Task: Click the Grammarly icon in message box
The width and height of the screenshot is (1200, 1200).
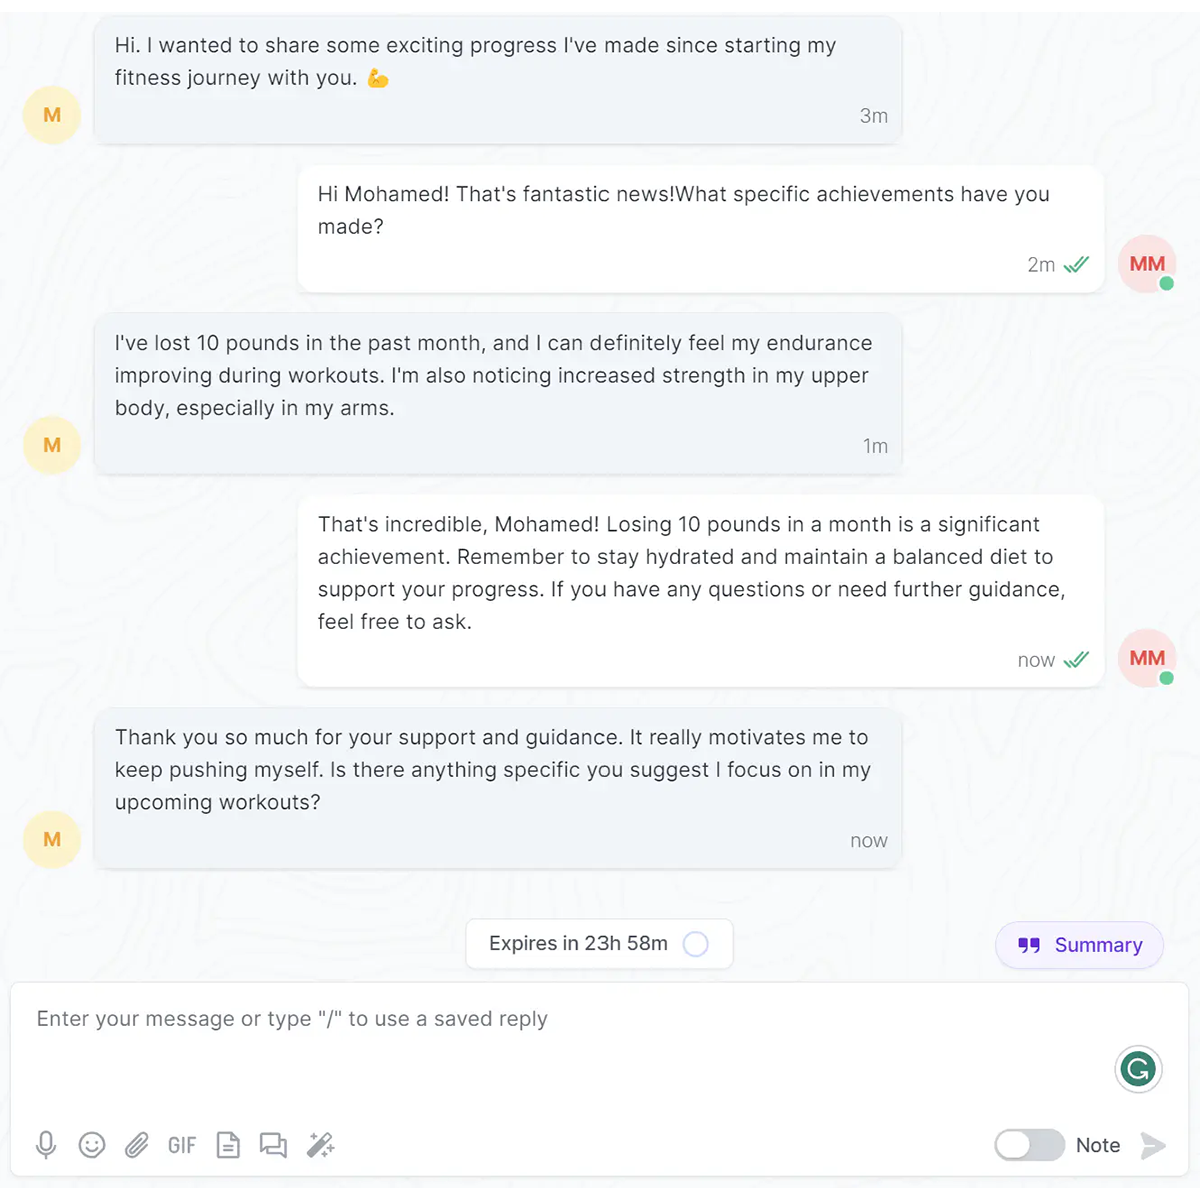Action: click(1138, 1069)
